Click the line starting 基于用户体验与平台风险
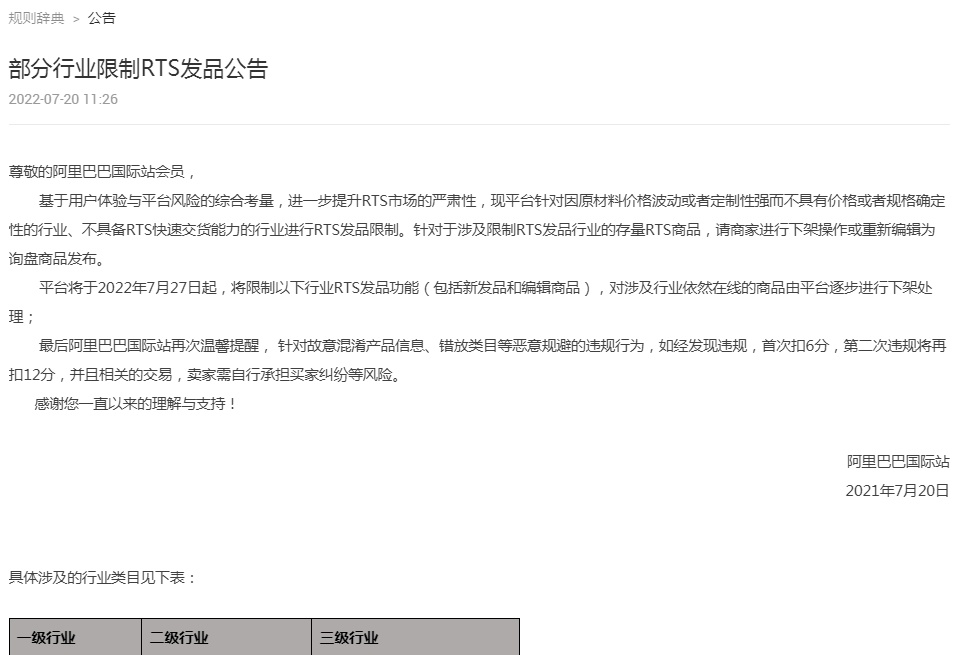Viewport: 953px width, 655px height. (492, 201)
